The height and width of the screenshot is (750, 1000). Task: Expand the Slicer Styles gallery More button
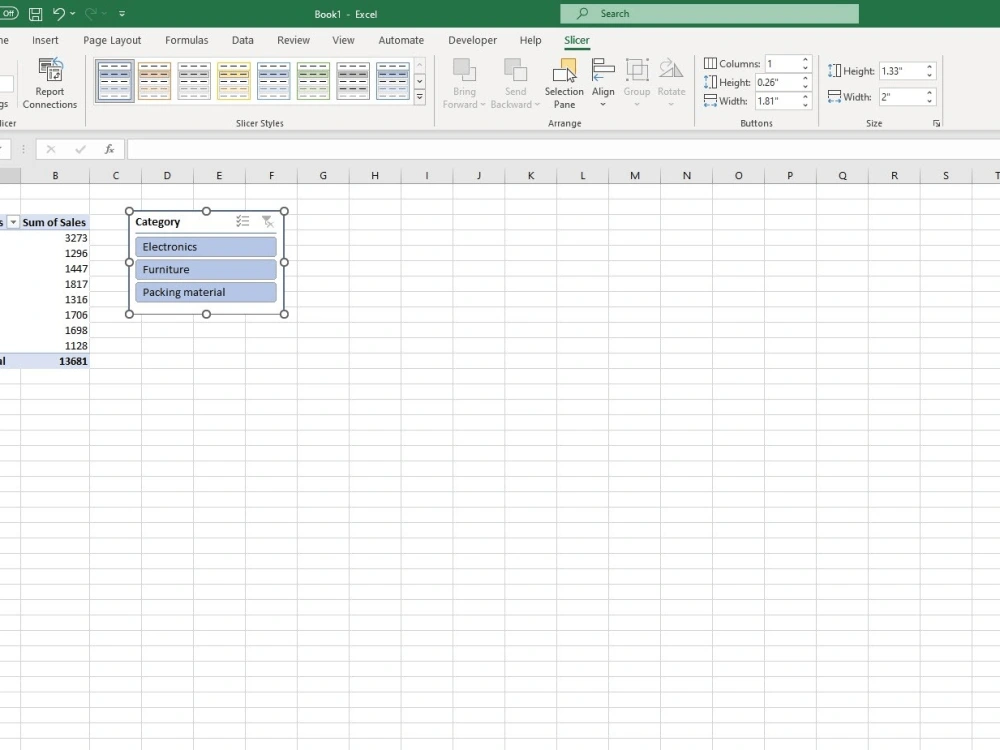click(420, 97)
